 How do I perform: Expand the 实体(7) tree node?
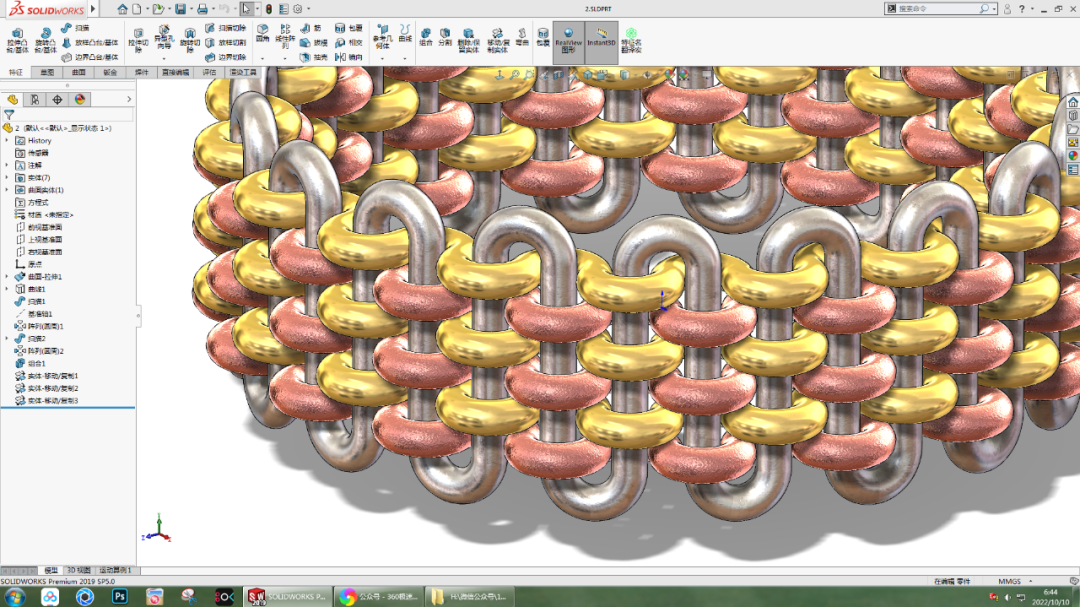click(6, 178)
